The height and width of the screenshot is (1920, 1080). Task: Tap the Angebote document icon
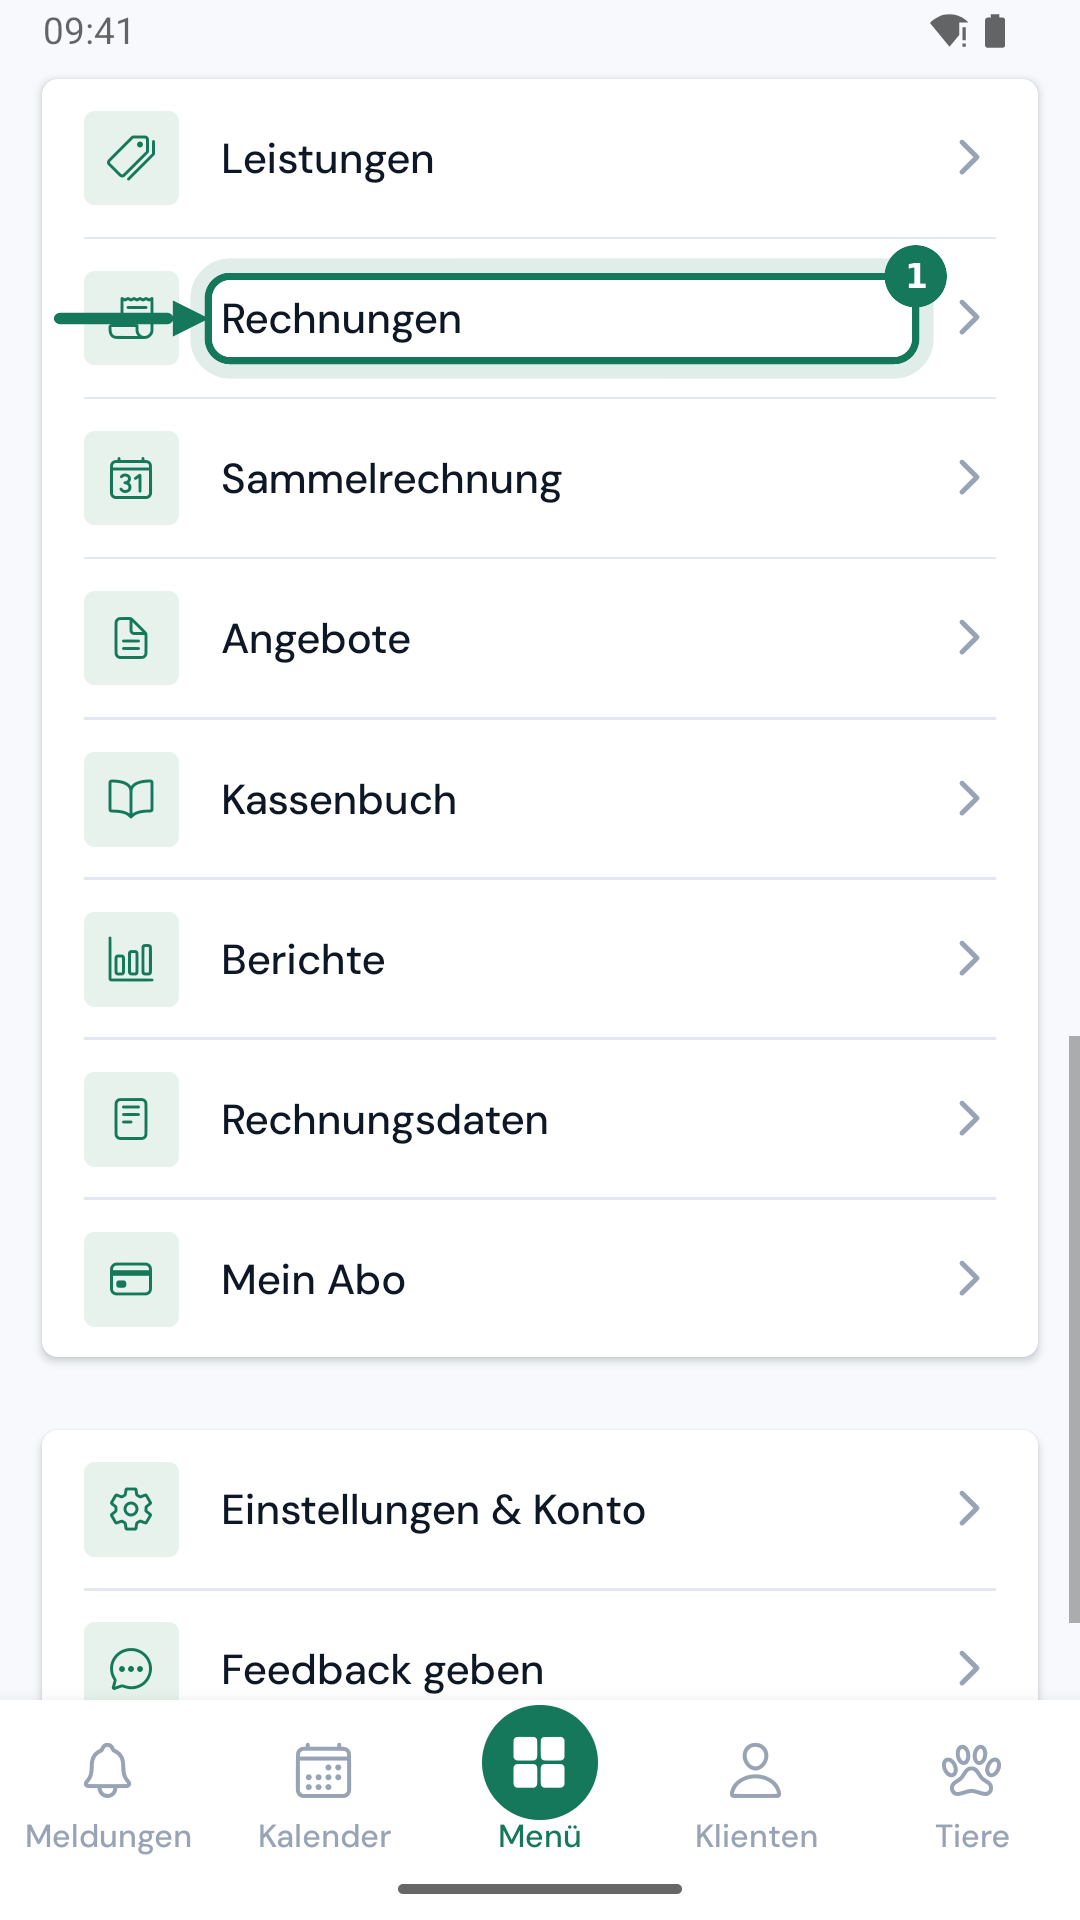point(131,638)
